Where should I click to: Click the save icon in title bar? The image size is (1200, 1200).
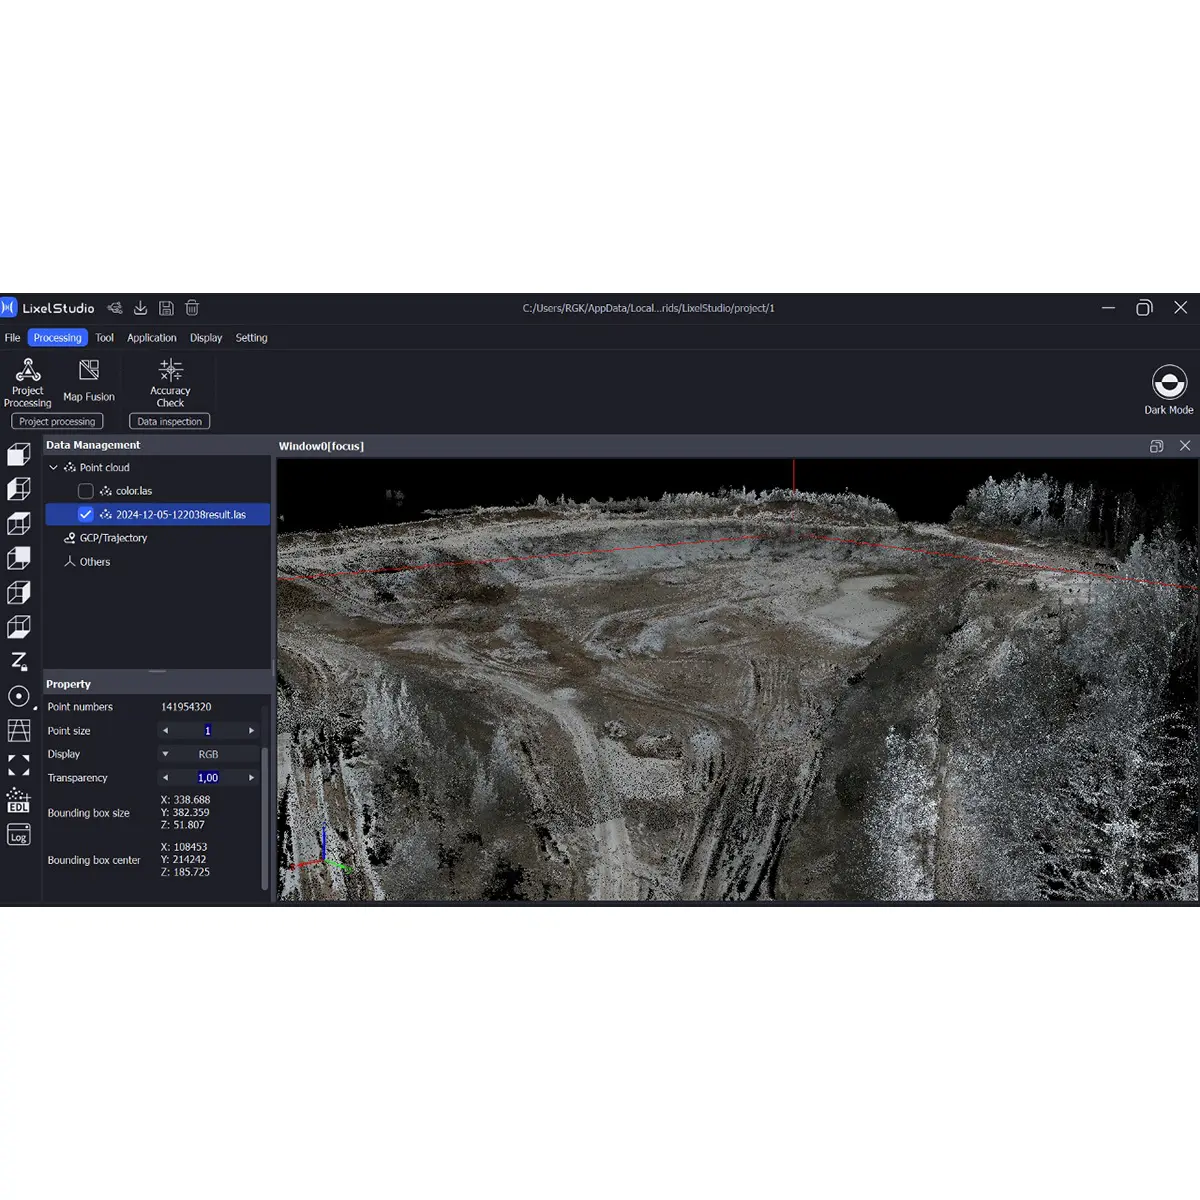point(166,308)
